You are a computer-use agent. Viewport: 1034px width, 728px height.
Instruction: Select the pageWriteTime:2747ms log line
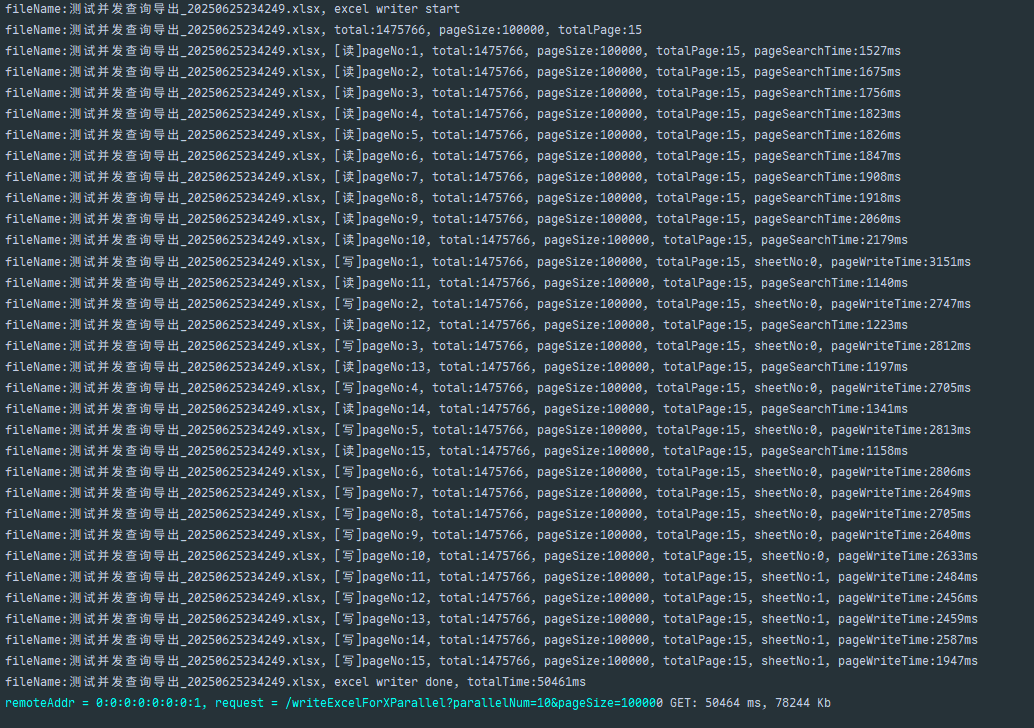click(x=487, y=304)
